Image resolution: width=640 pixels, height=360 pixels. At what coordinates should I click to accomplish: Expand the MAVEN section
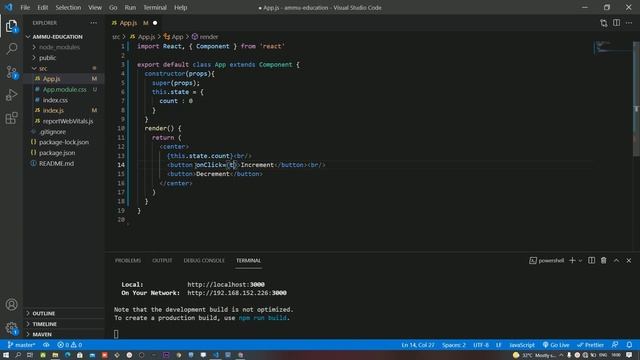[x=42, y=334]
